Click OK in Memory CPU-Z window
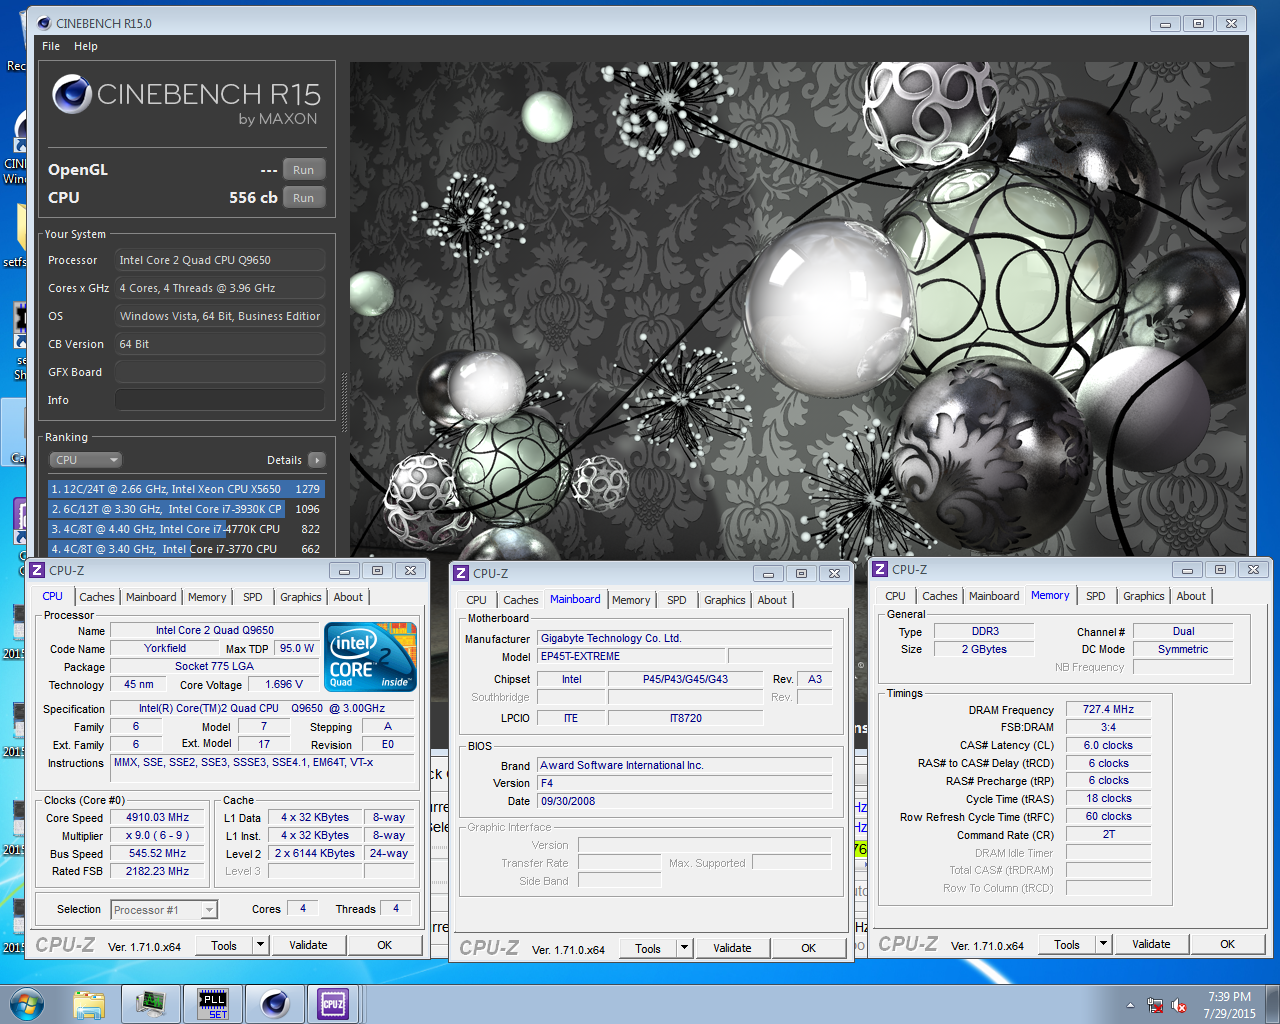 click(1228, 944)
